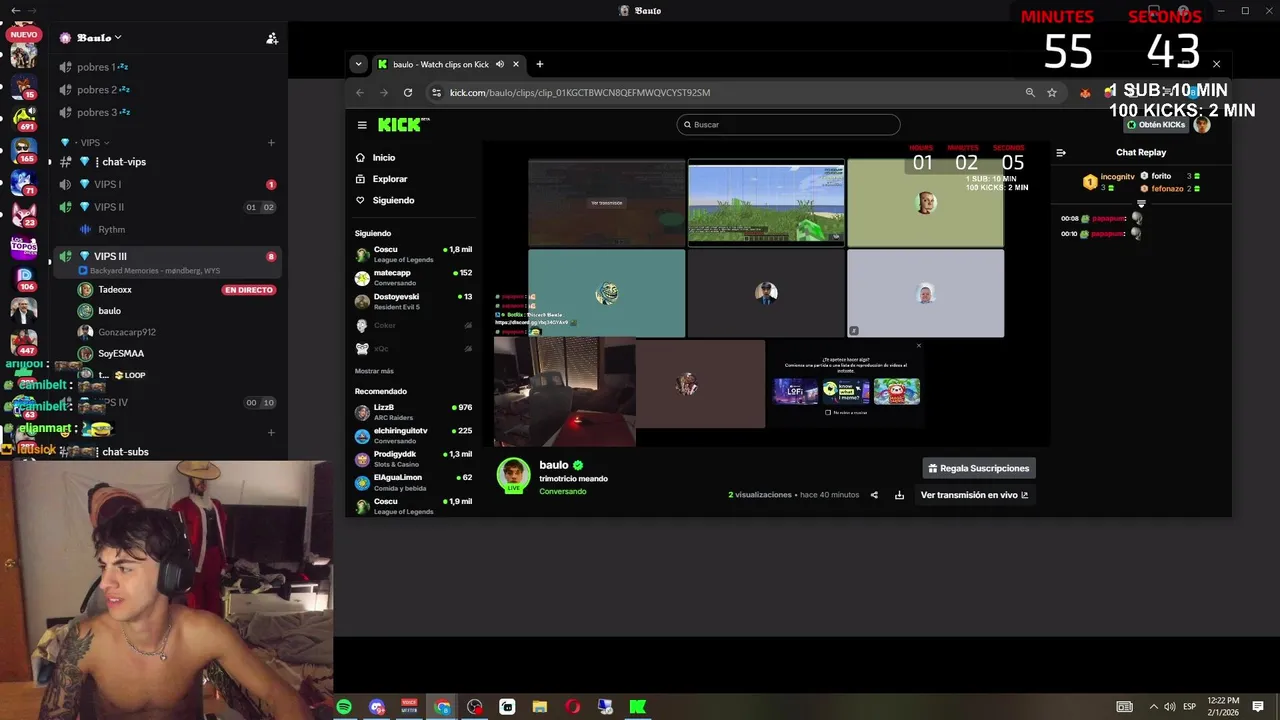Open Opera browser from the taskbar
Viewport: 1280px width, 720px height.
tap(573, 707)
